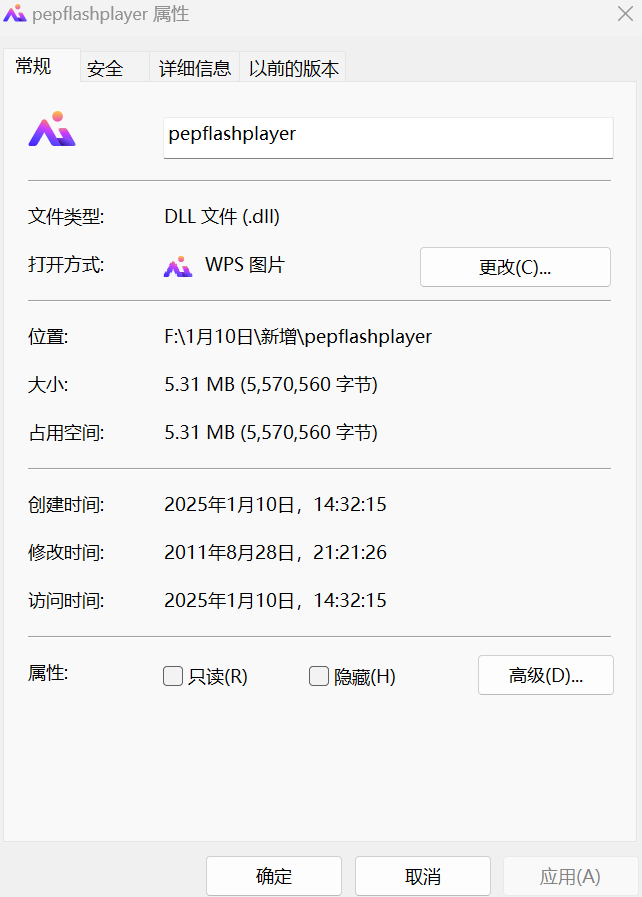Click the 大小 value 5.31 MB

(x=271, y=384)
